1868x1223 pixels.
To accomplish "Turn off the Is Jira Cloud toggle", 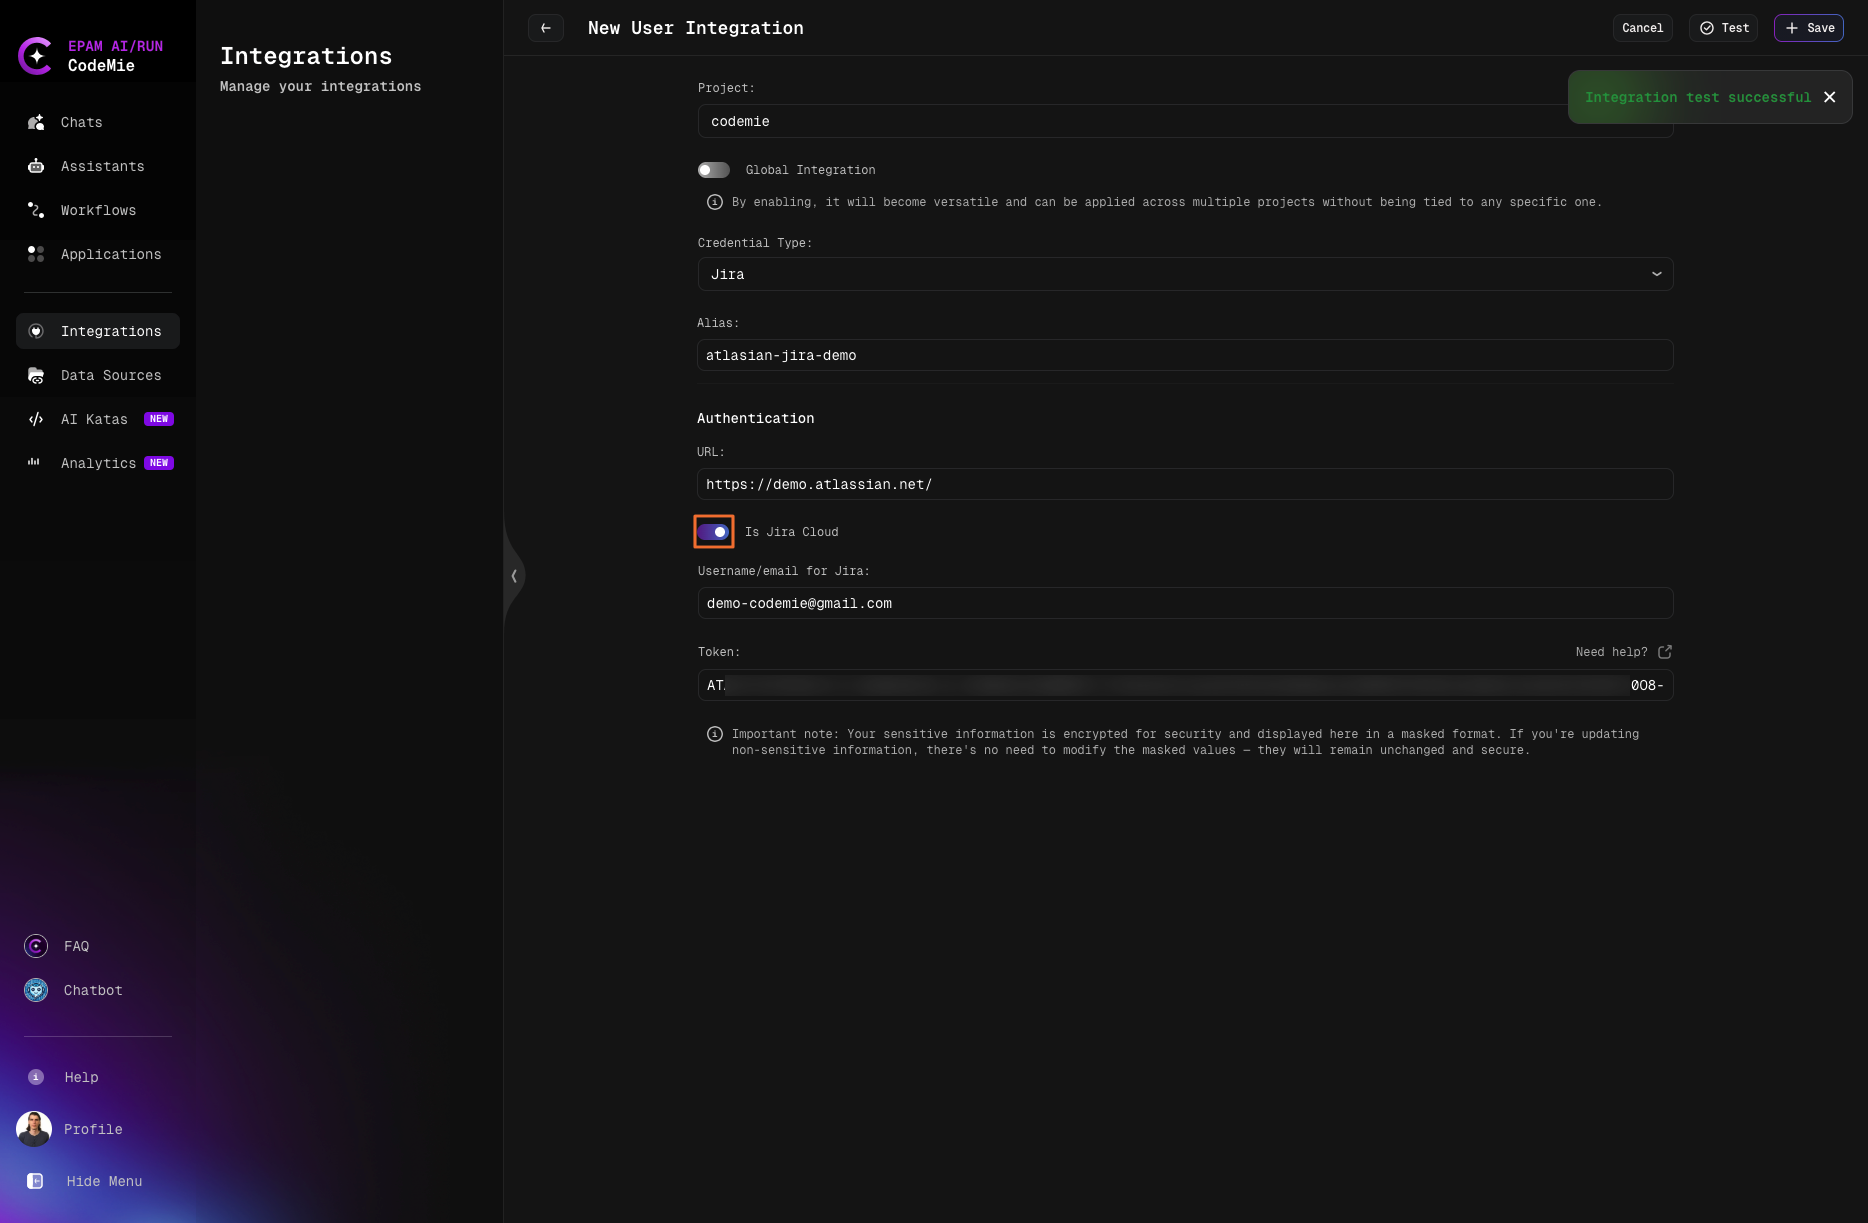I will click(x=713, y=532).
